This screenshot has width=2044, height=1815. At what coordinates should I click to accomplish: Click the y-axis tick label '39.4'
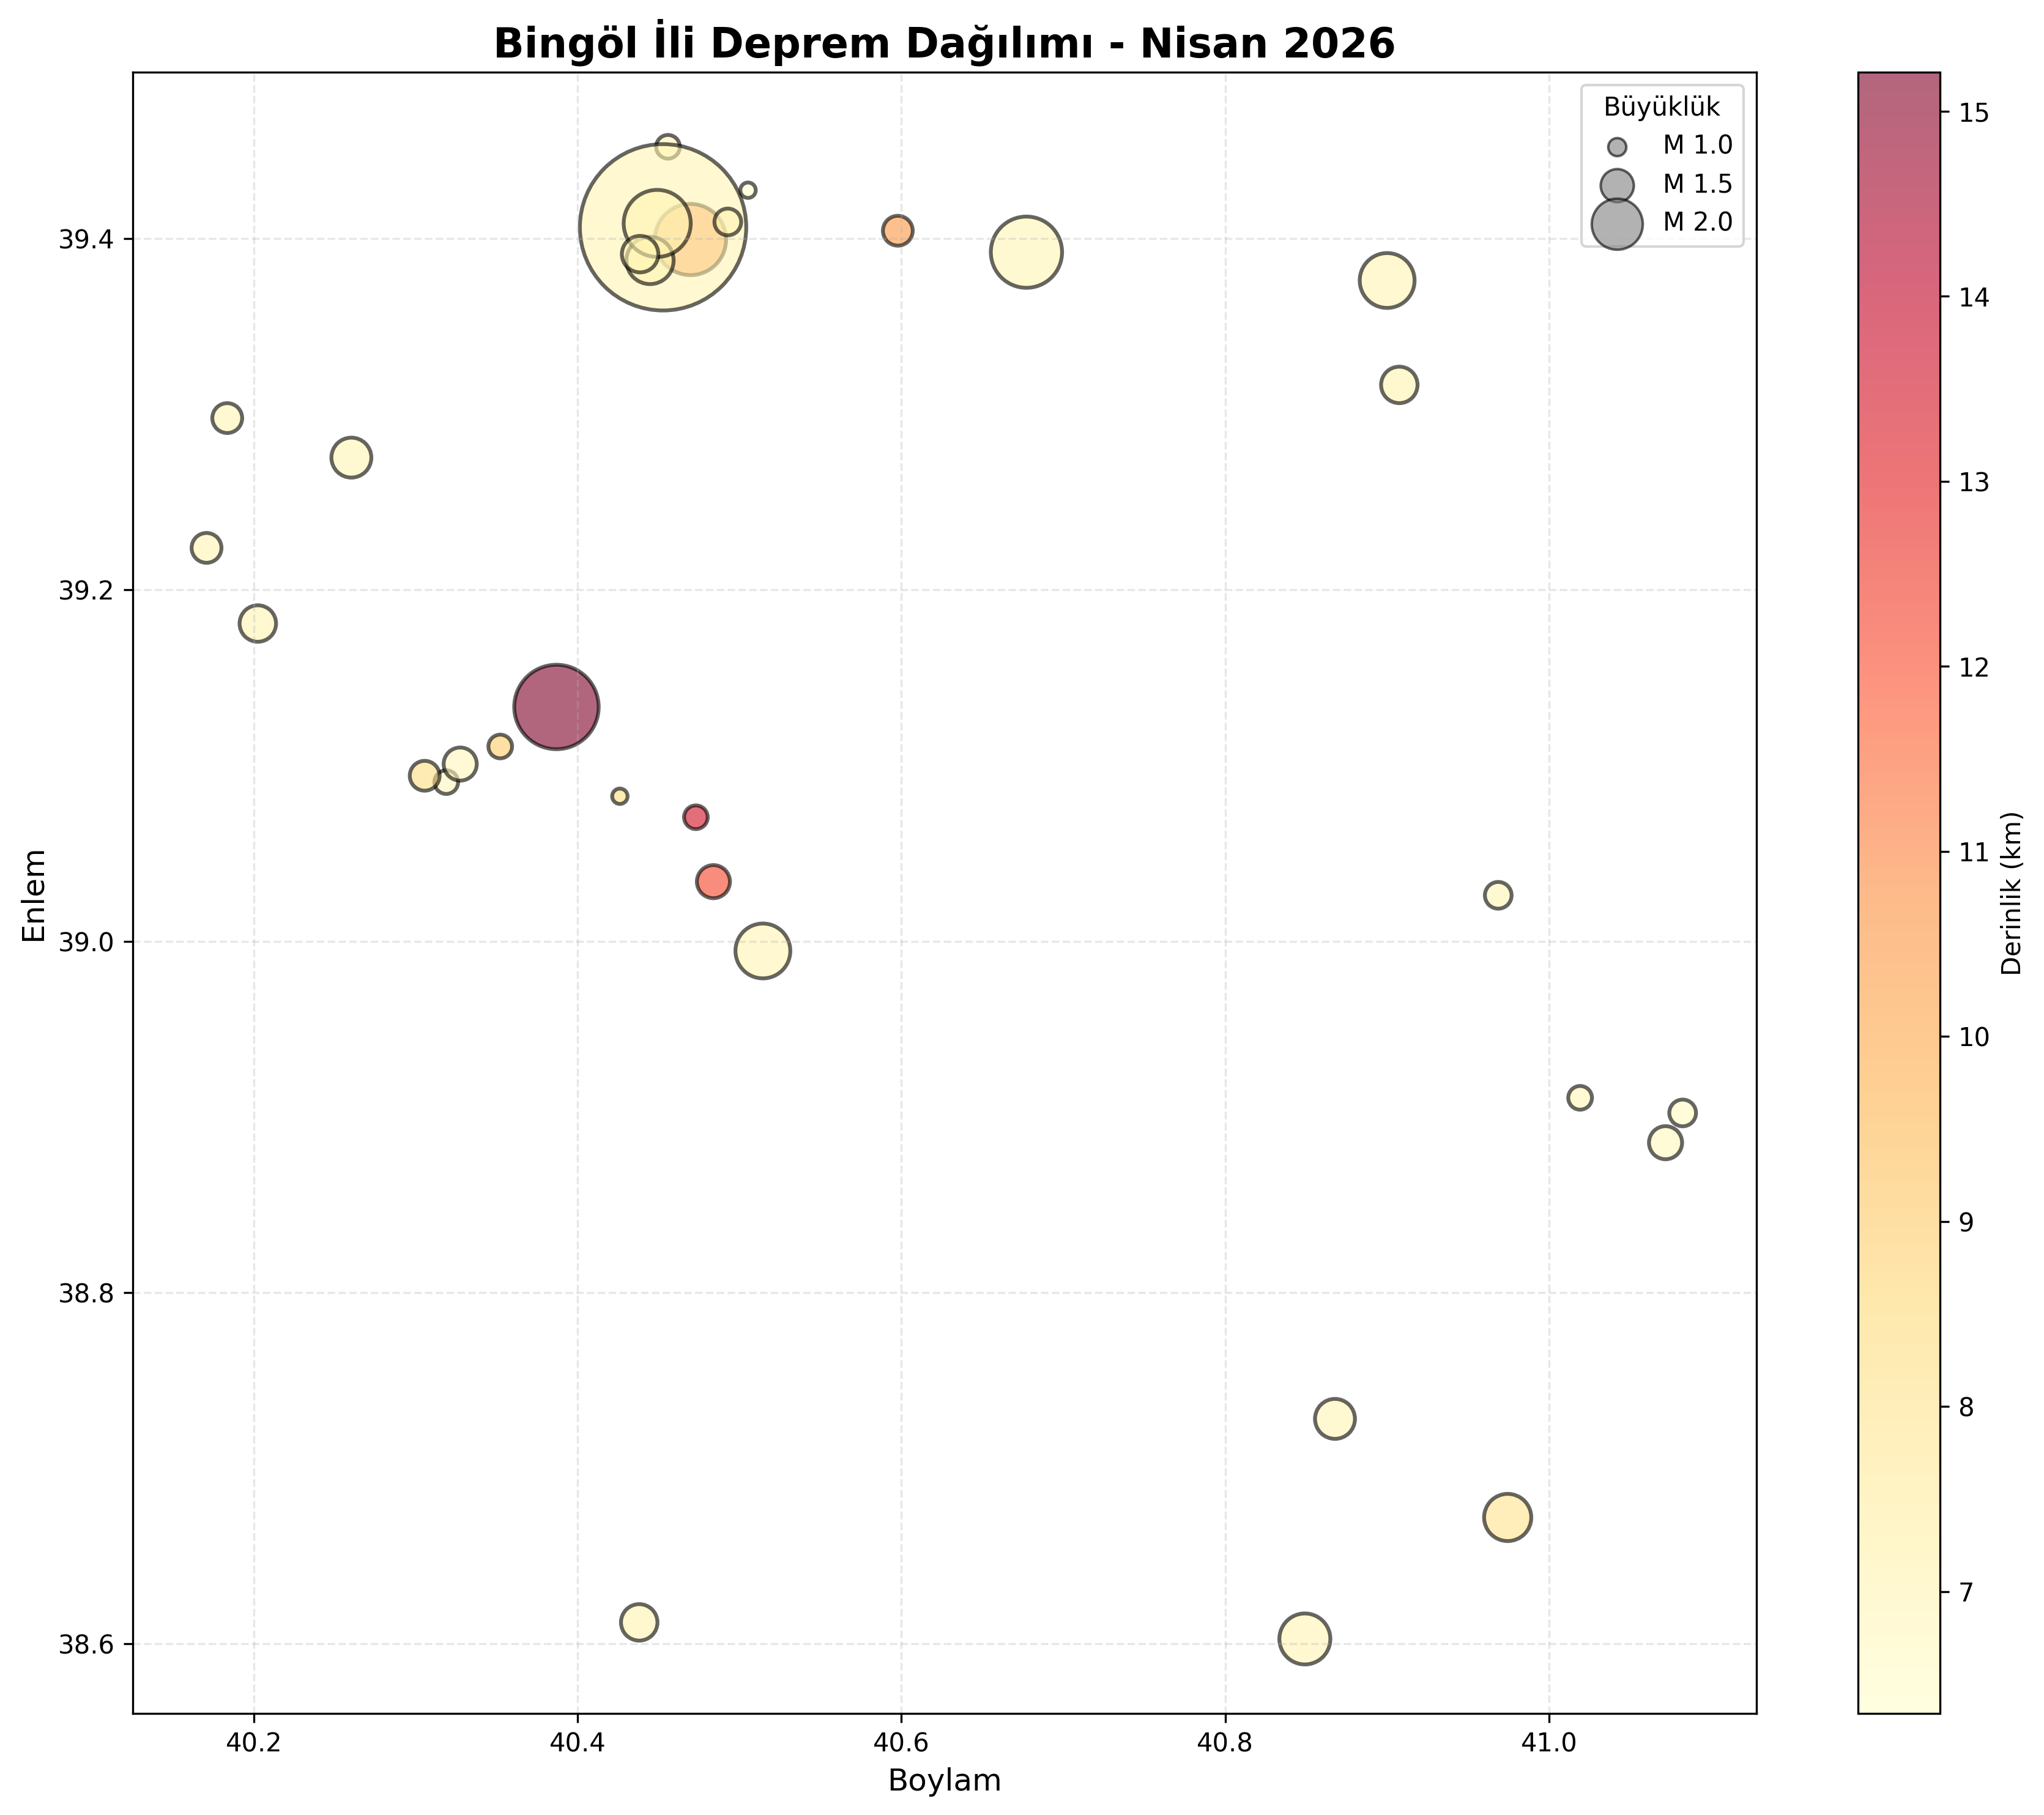86,240
